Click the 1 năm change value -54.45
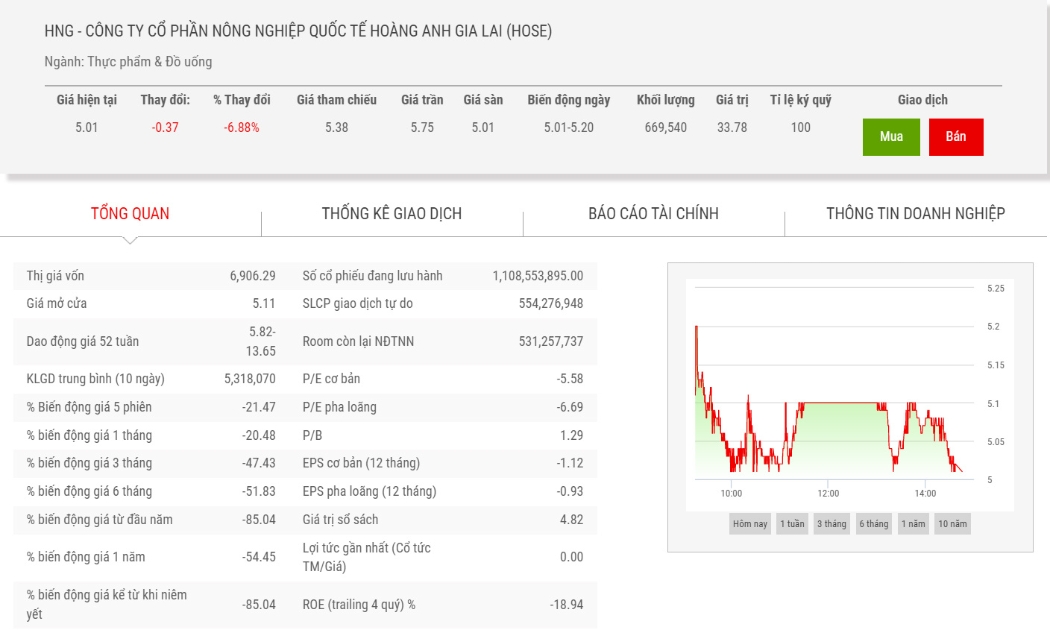This screenshot has height=630, width=1050. point(258,557)
